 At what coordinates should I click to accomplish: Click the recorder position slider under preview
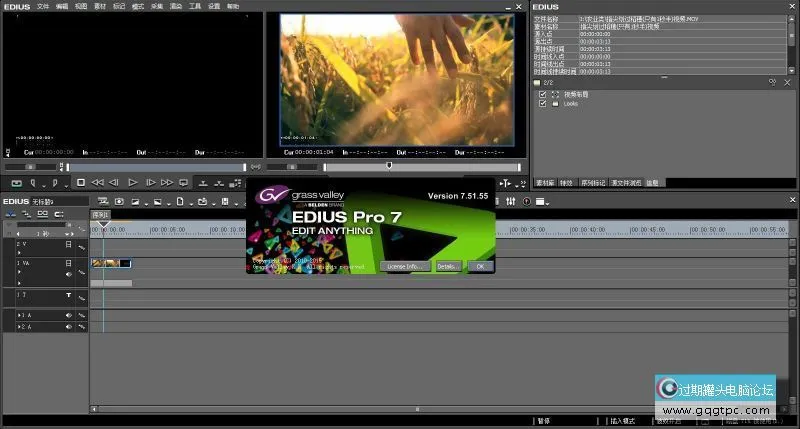pyautogui.click(x=390, y=166)
